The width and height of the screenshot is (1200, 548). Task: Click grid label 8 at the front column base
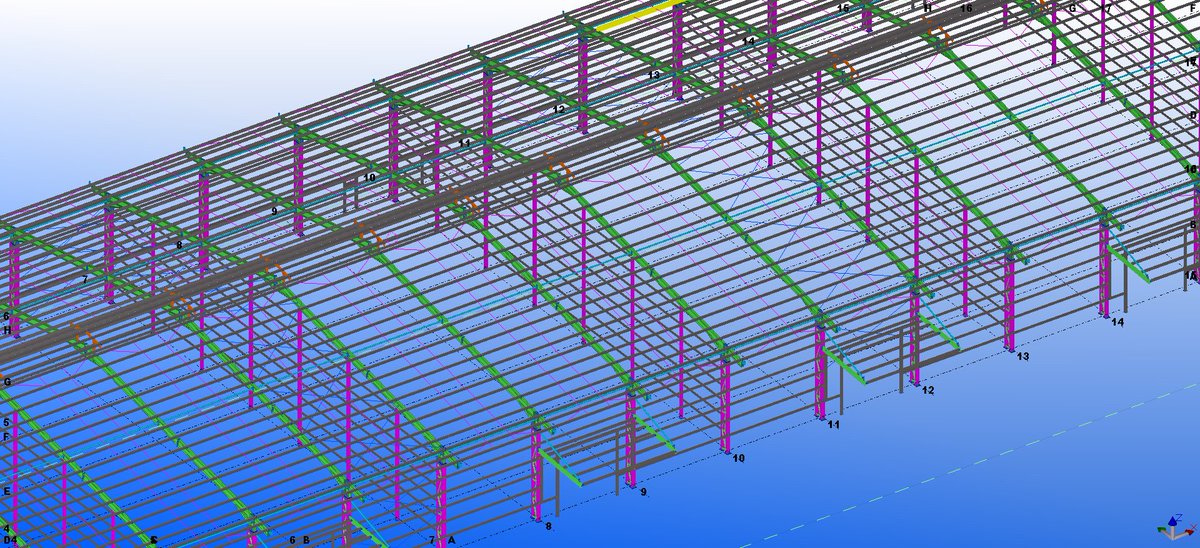pos(548,526)
